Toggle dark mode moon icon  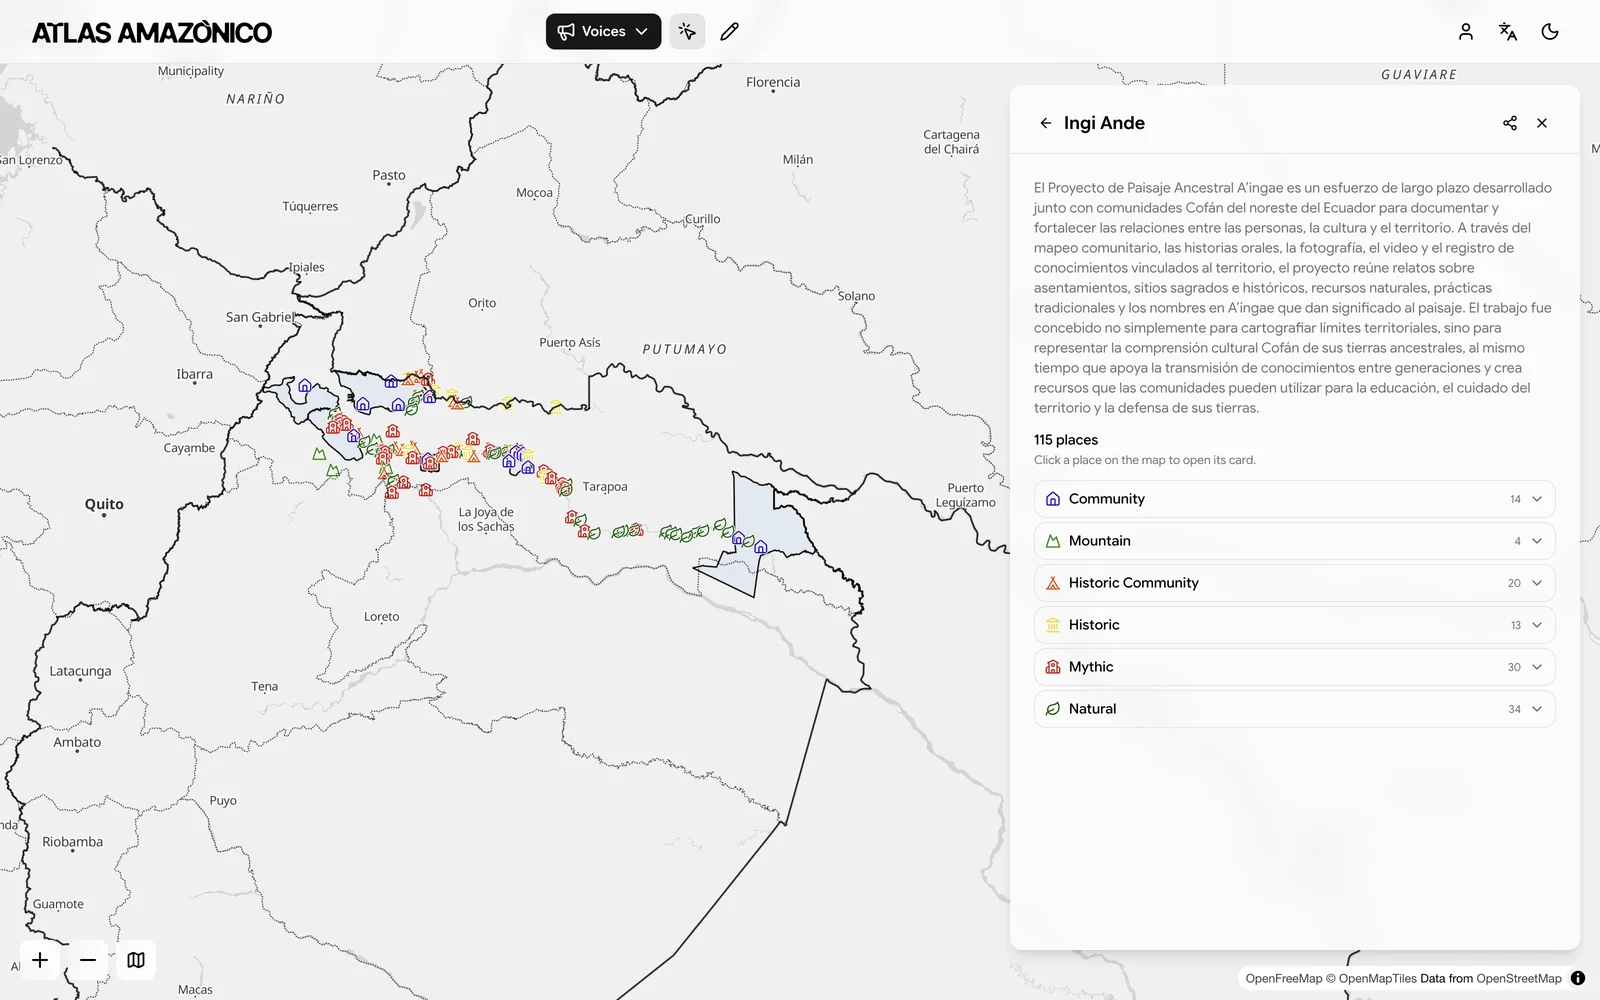1550,31
